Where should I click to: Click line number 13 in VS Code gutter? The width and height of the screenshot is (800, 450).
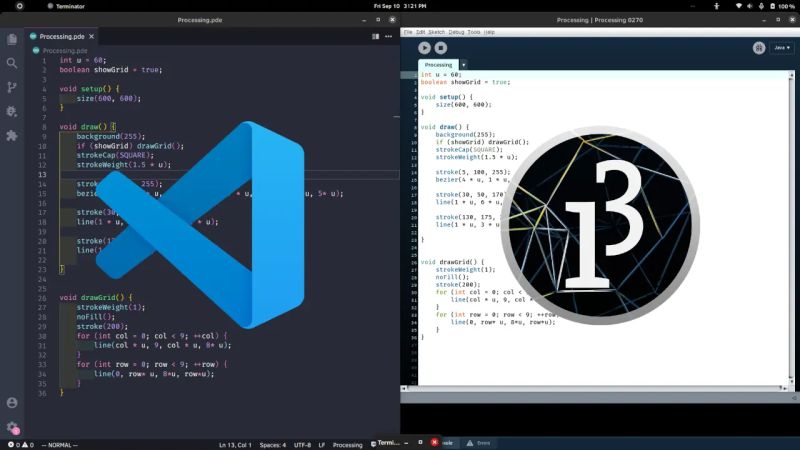(42, 174)
